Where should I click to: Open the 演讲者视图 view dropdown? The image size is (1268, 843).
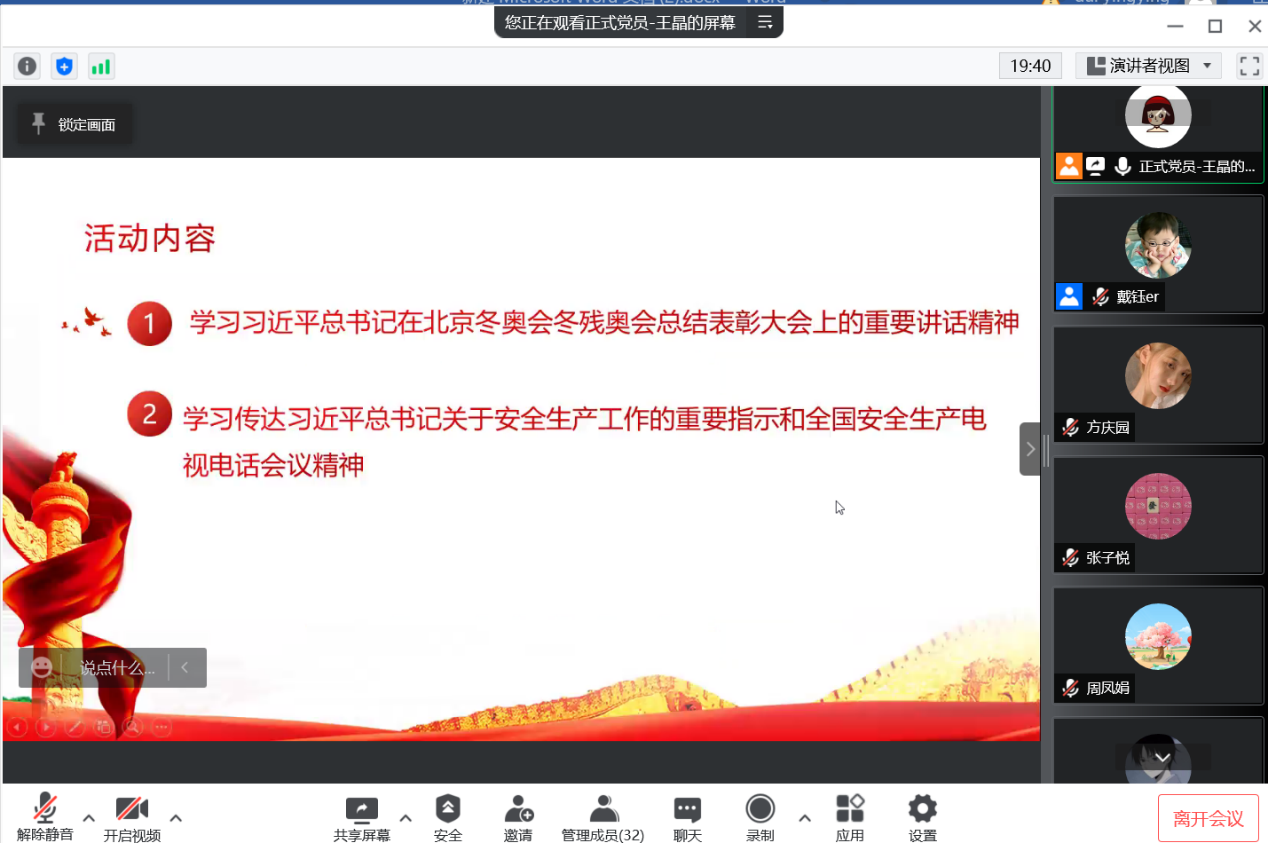coord(1149,66)
